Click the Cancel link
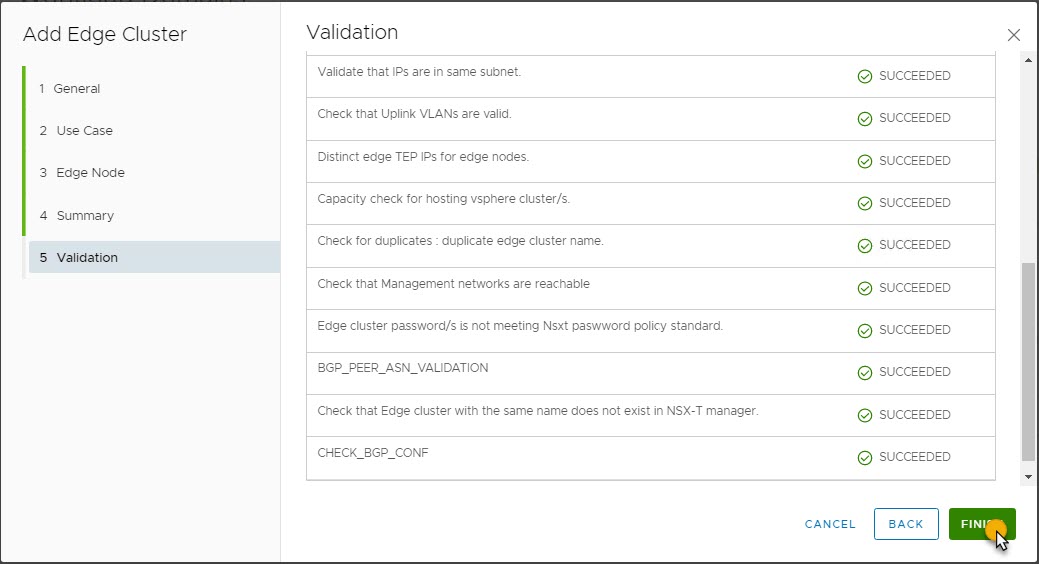Screen dimensions: 1039x564 click(830, 524)
